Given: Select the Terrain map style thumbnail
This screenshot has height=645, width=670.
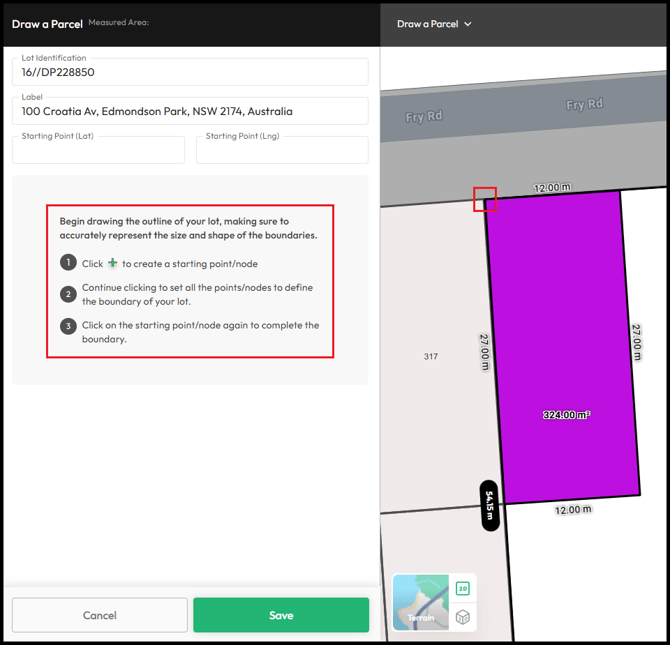Looking at the screenshot, I should point(421,603).
